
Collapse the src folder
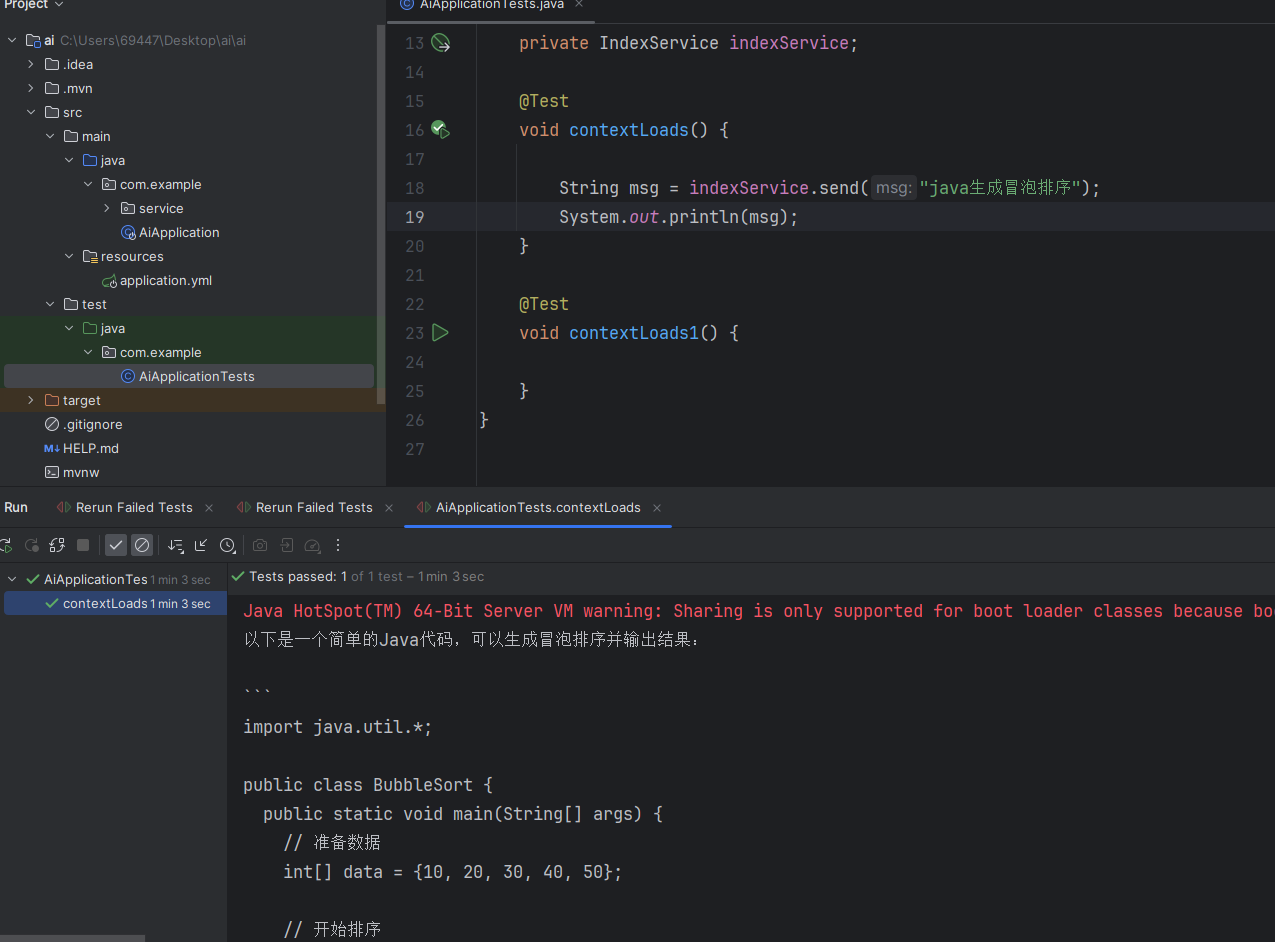pyautogui.click(x=32, y=112)
